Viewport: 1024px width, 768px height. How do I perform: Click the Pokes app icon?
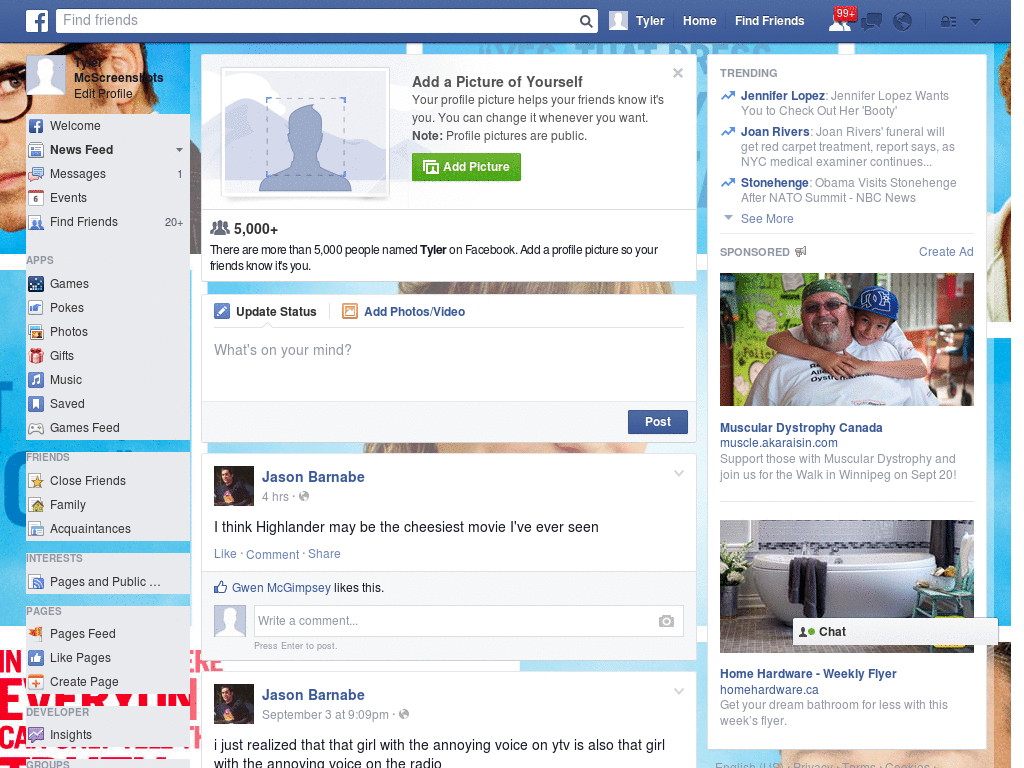click(x=36, y=308)
